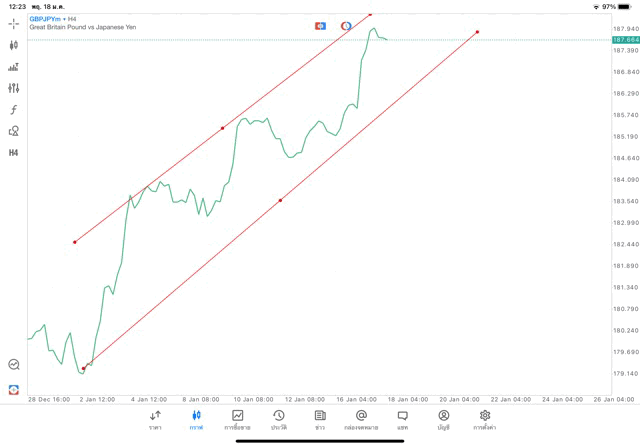
Task: Open the function (f) indicators icon
Action: (x=14, y=110)
